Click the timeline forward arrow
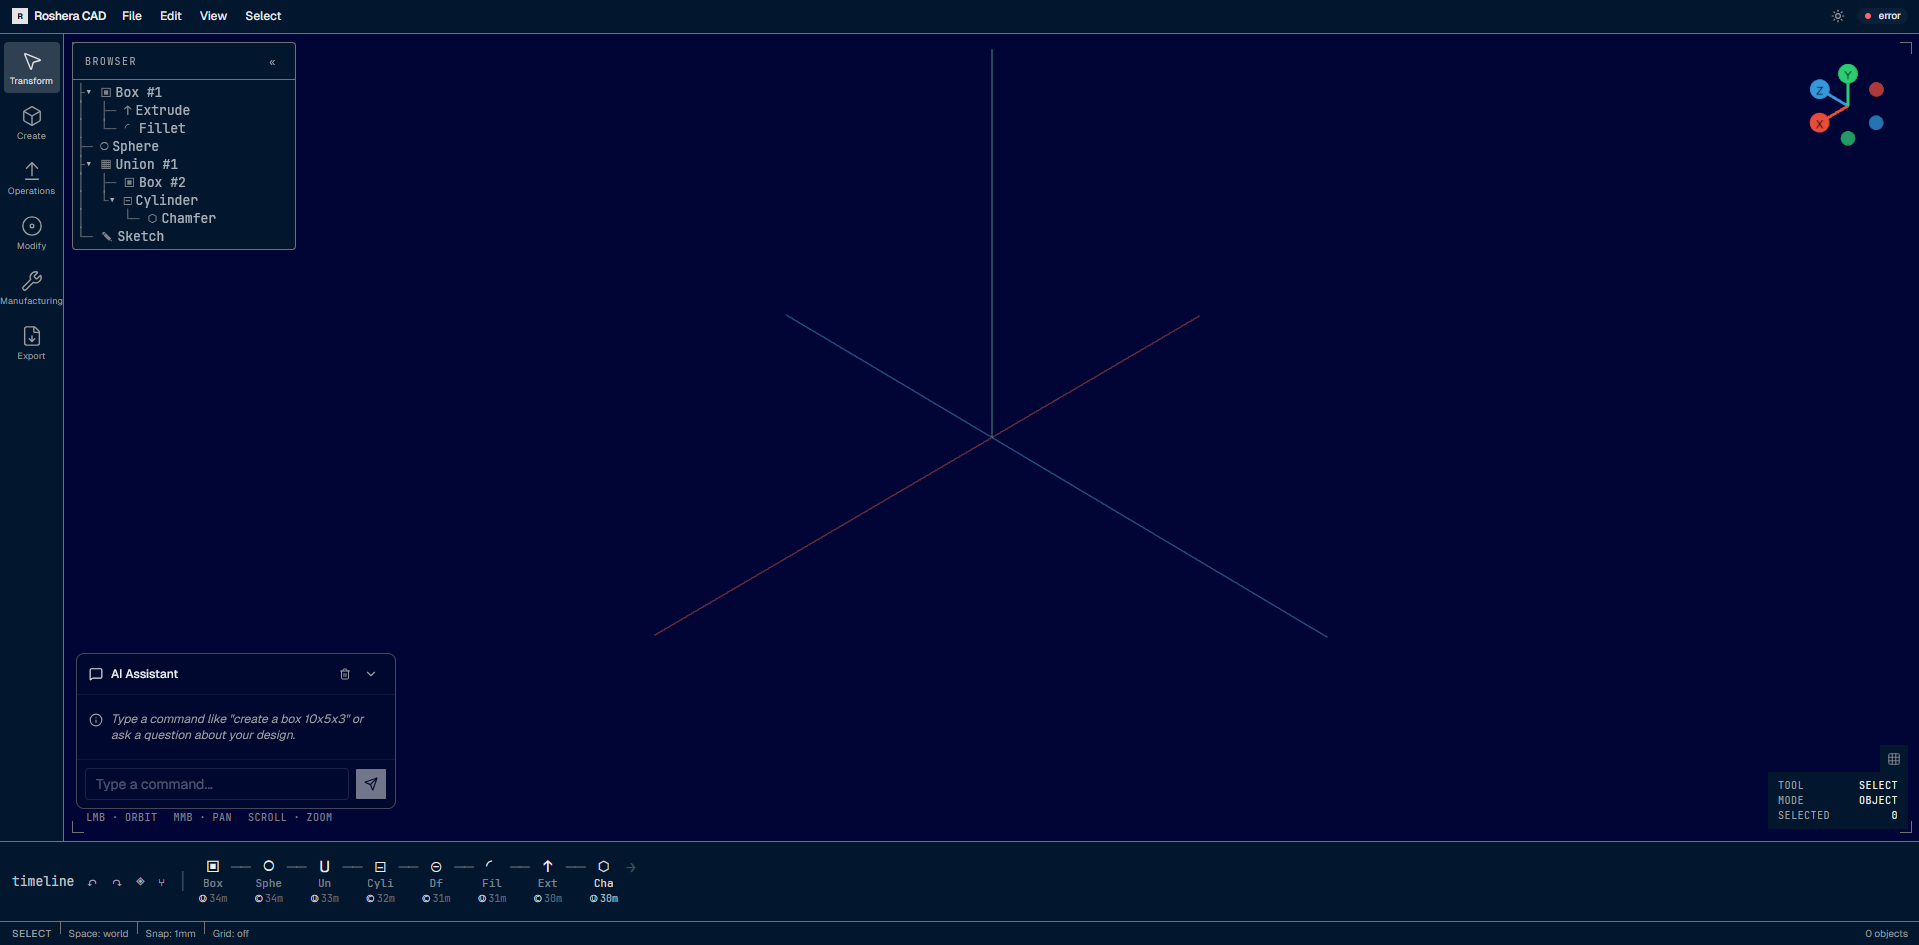 pyautogui.click(x=631, y=867)
